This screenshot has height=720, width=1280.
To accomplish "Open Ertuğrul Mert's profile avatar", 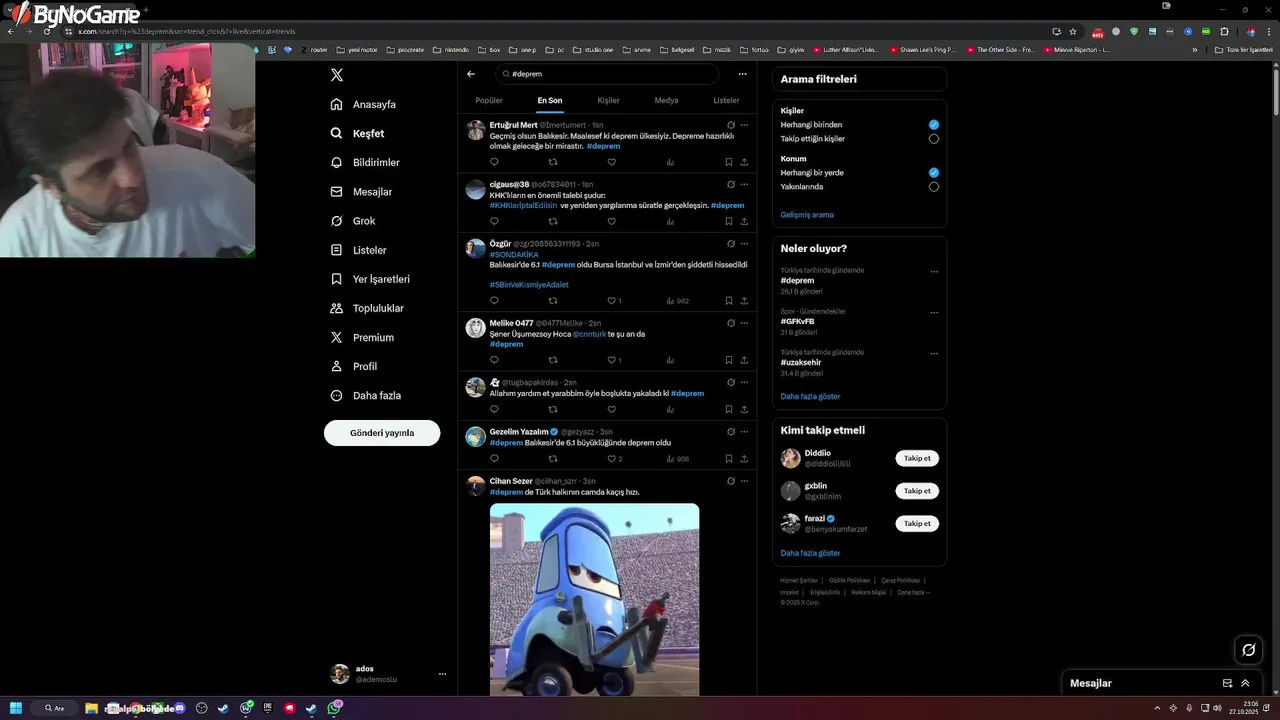I will 476,130.
